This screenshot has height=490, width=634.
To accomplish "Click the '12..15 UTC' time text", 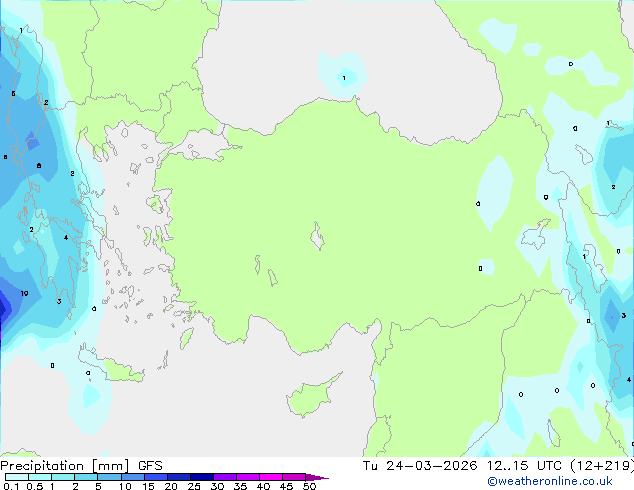I will point(524,466).
